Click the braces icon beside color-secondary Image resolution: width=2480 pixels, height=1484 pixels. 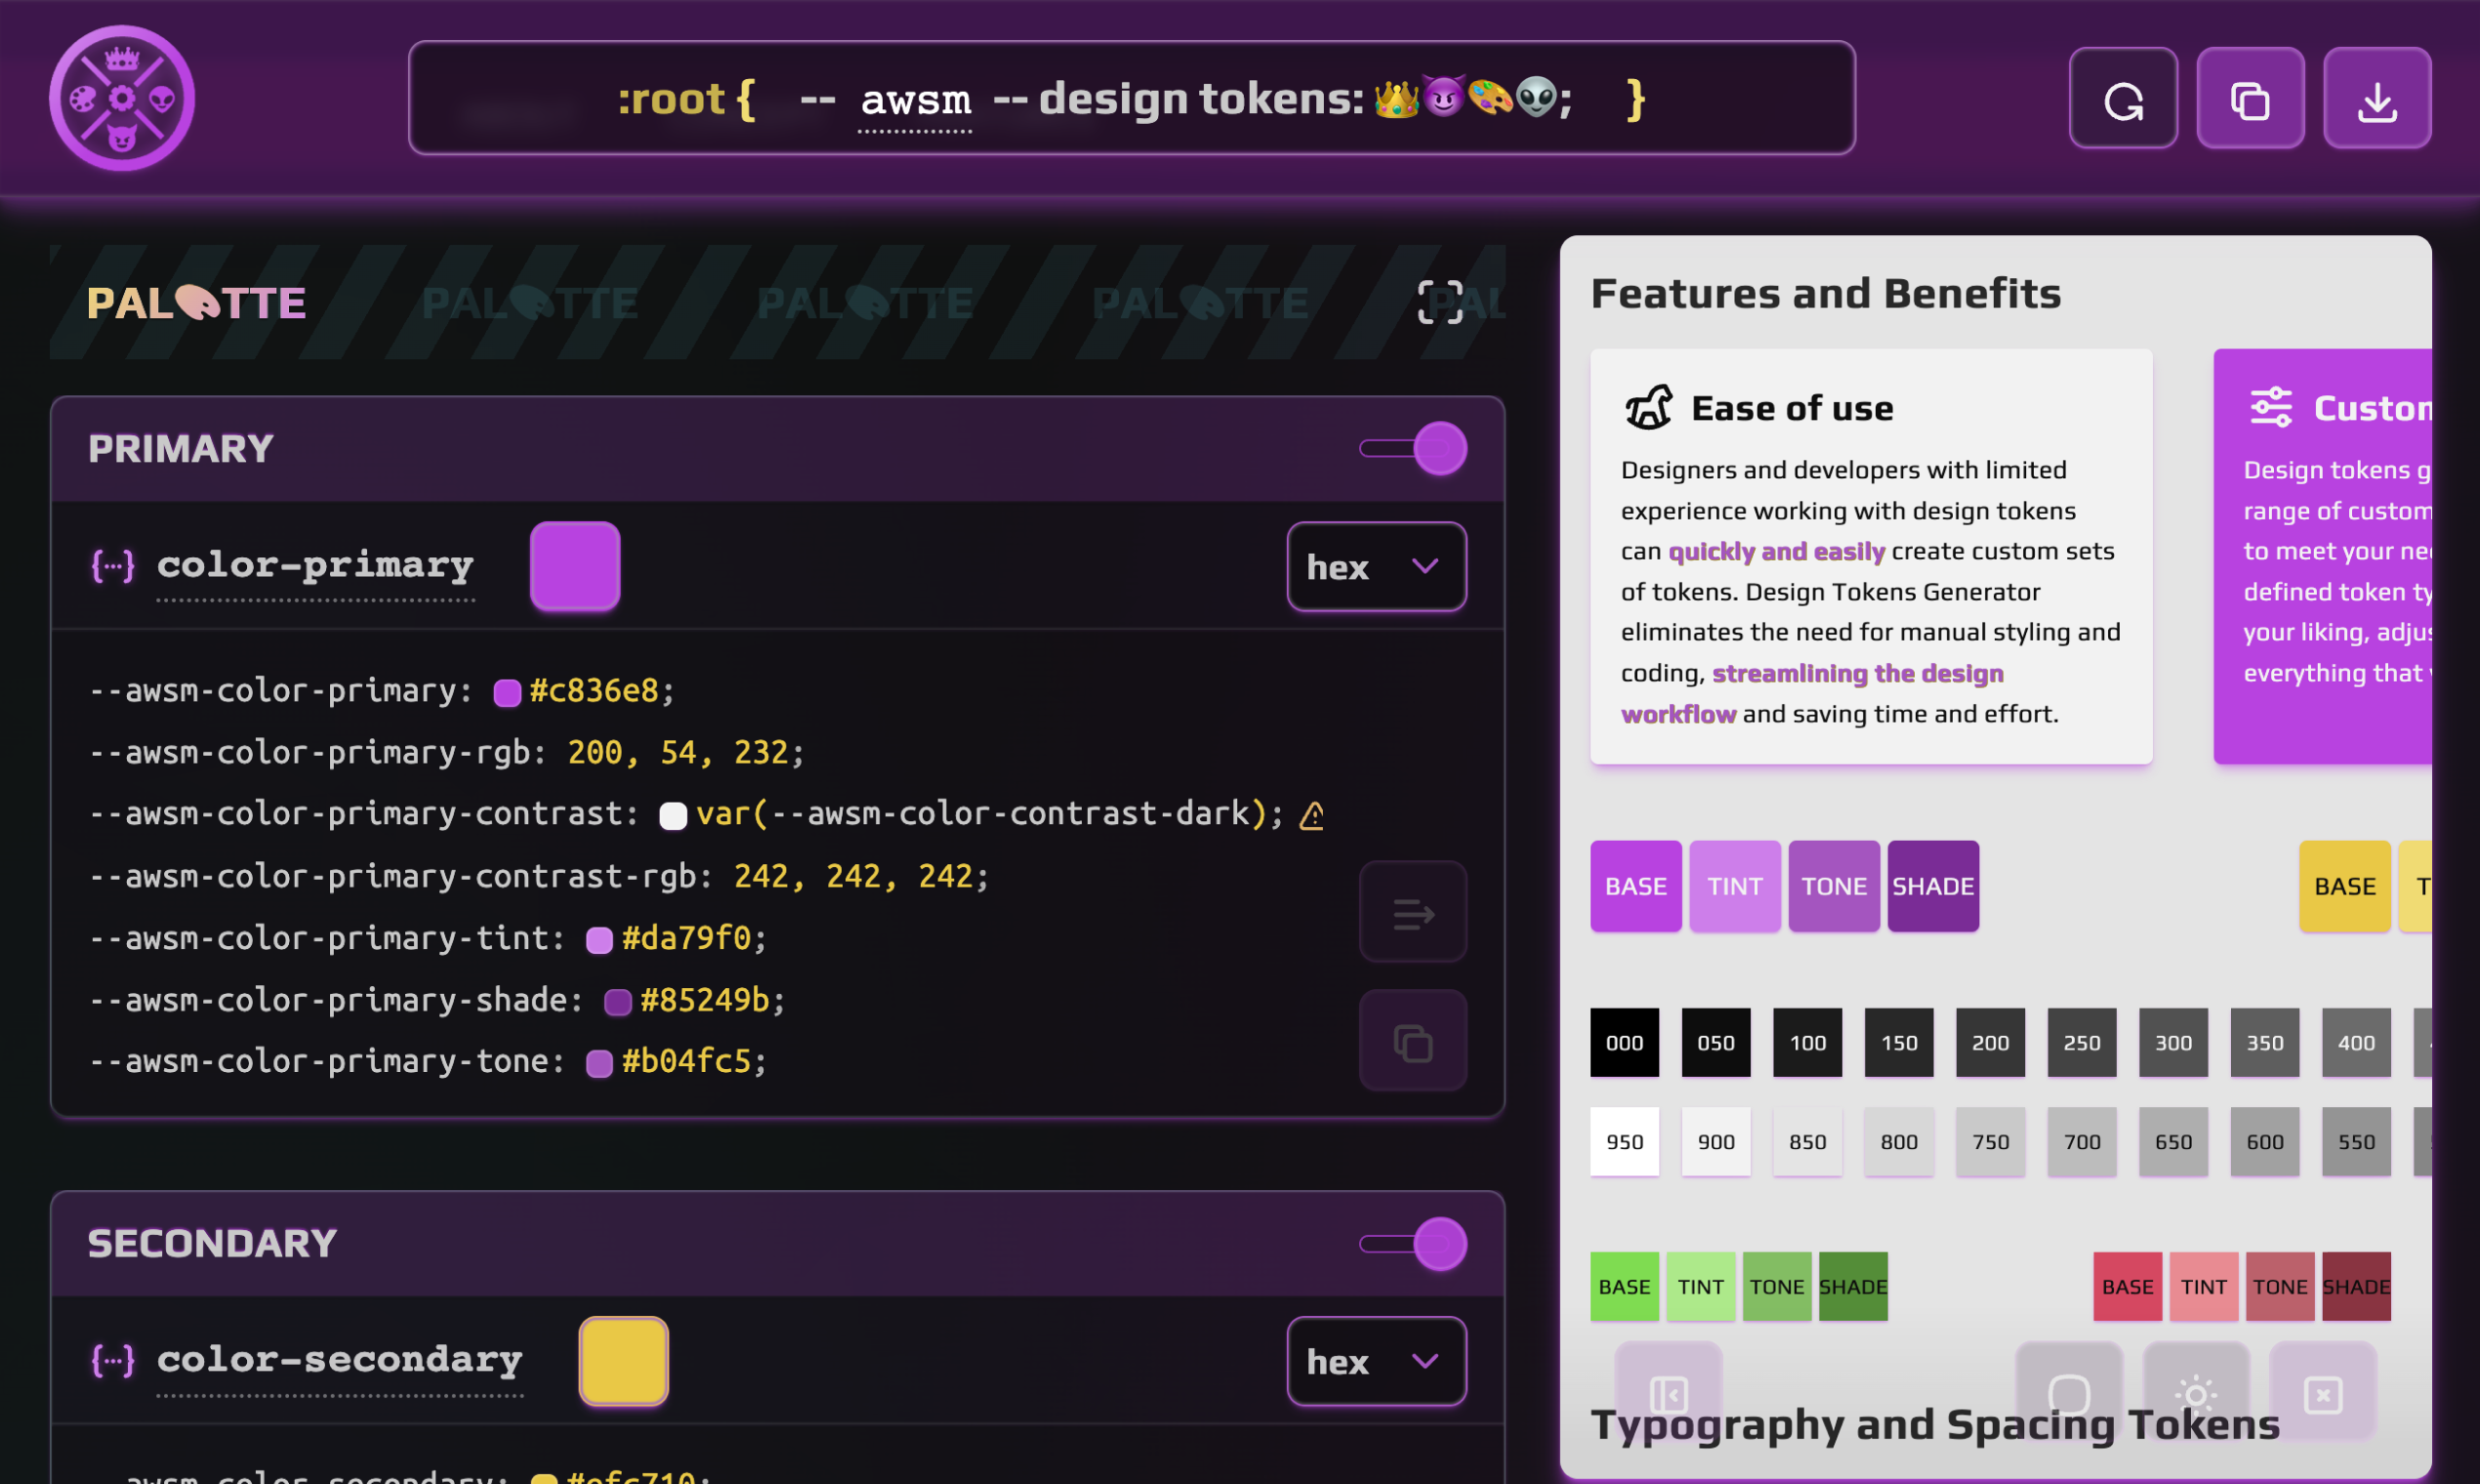(112, 1361)
